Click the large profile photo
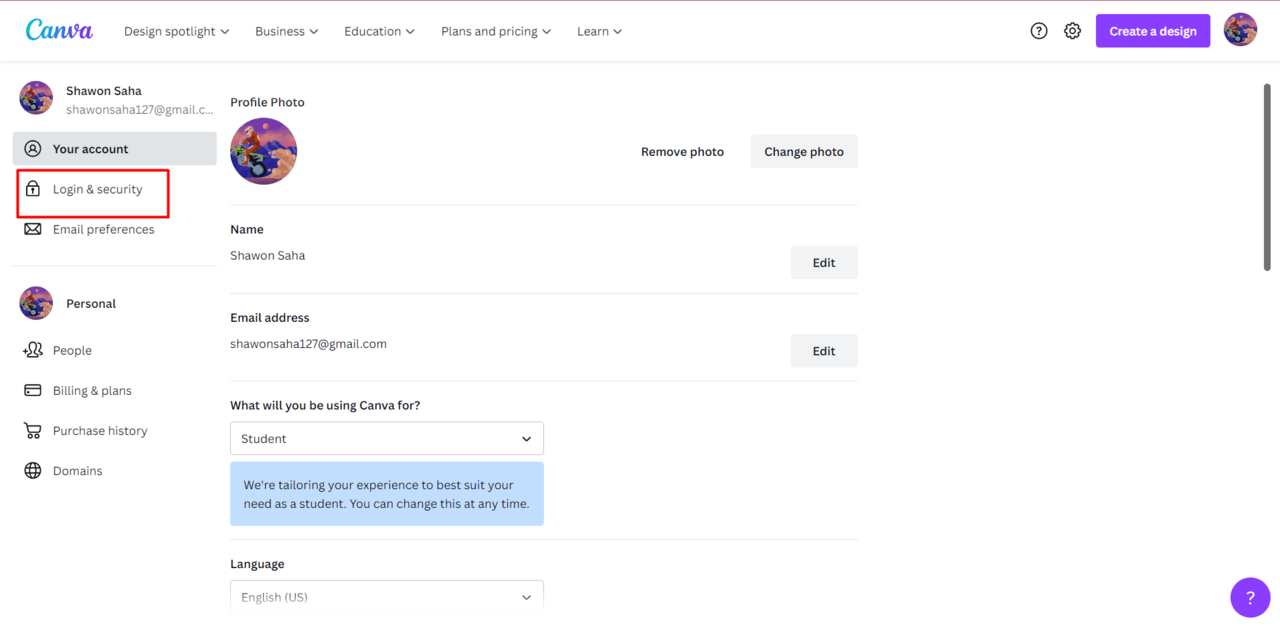The image size is (1280, 629). click(264, 151)
